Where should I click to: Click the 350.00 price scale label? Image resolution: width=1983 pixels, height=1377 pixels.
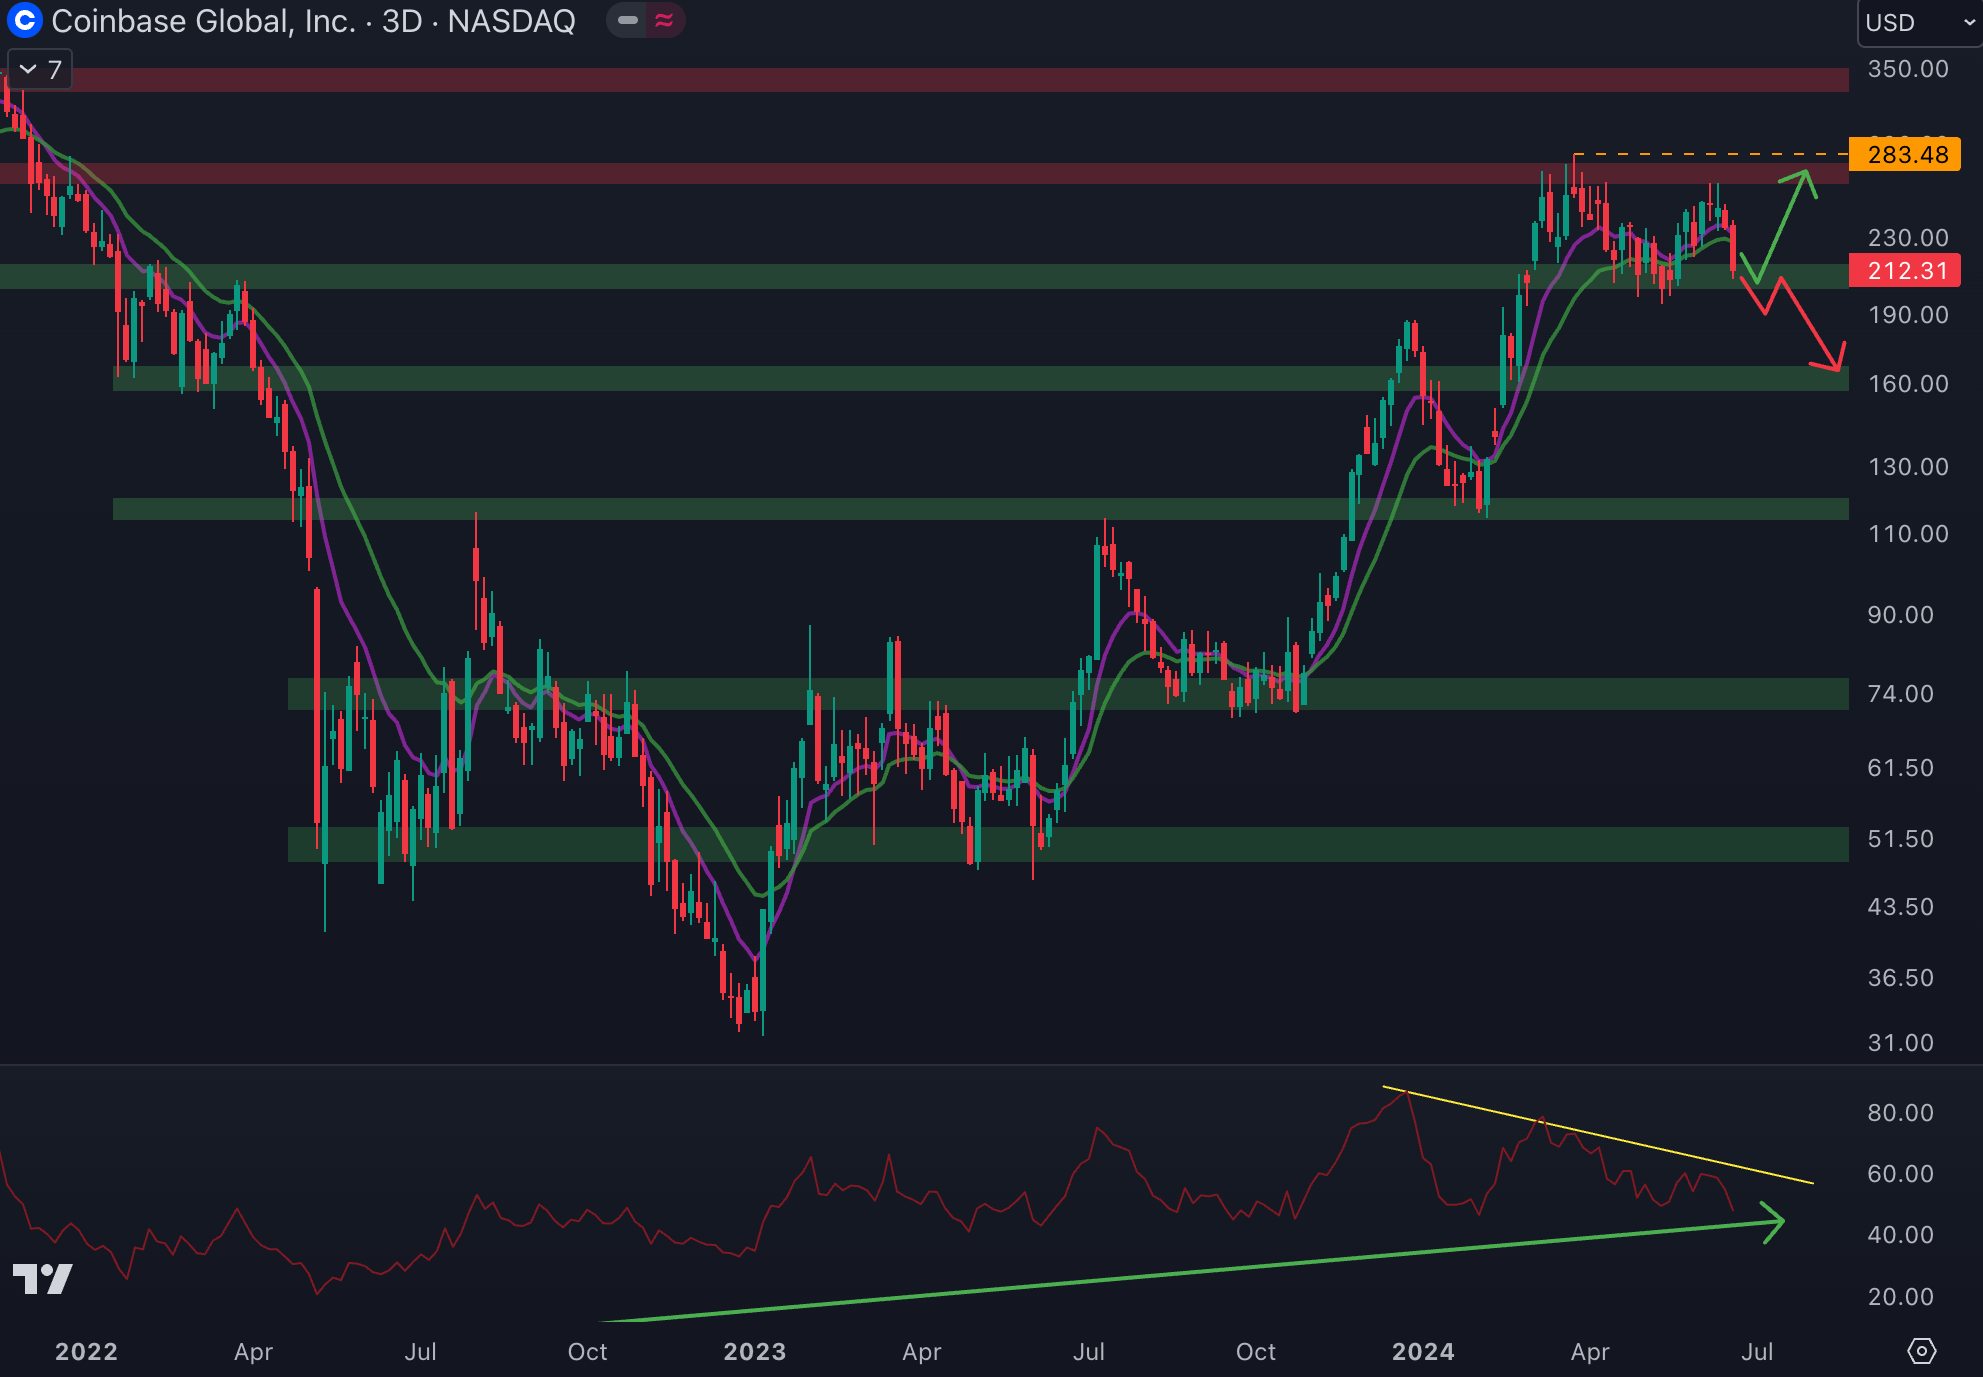[1907, 70]
